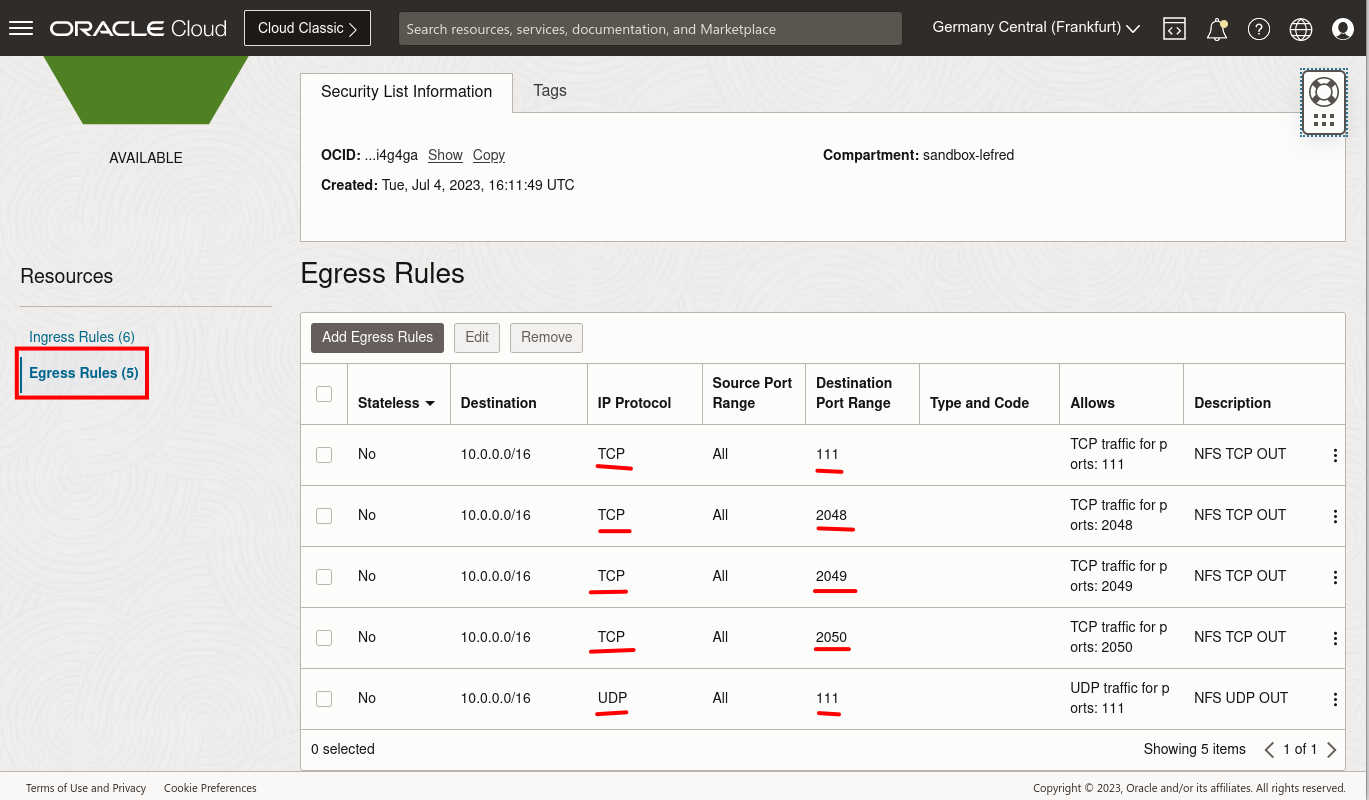Open notifications via the bell icon

click(1216, 28)
